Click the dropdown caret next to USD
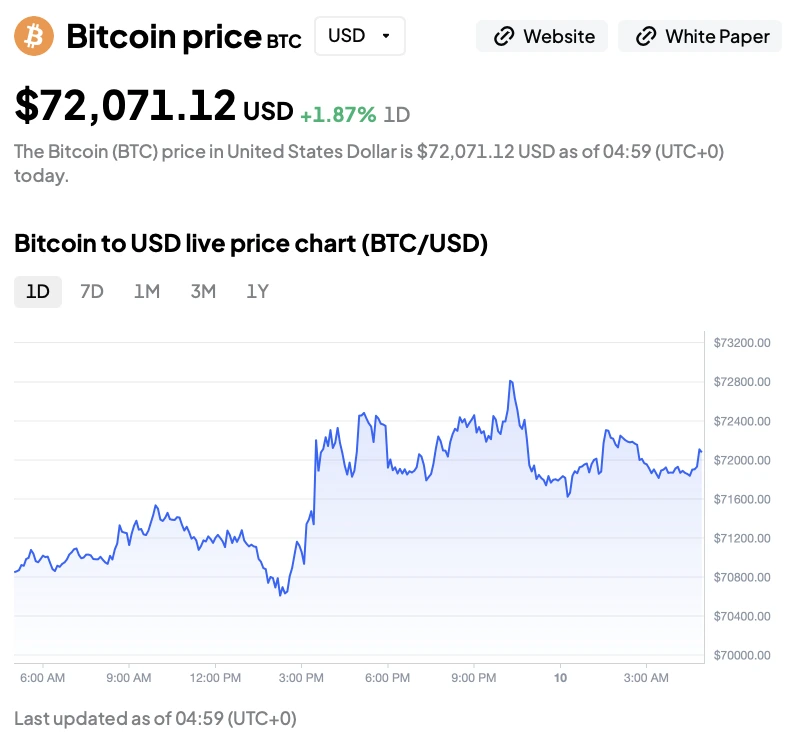The image size is (788, 738). [x=386, y=36]
